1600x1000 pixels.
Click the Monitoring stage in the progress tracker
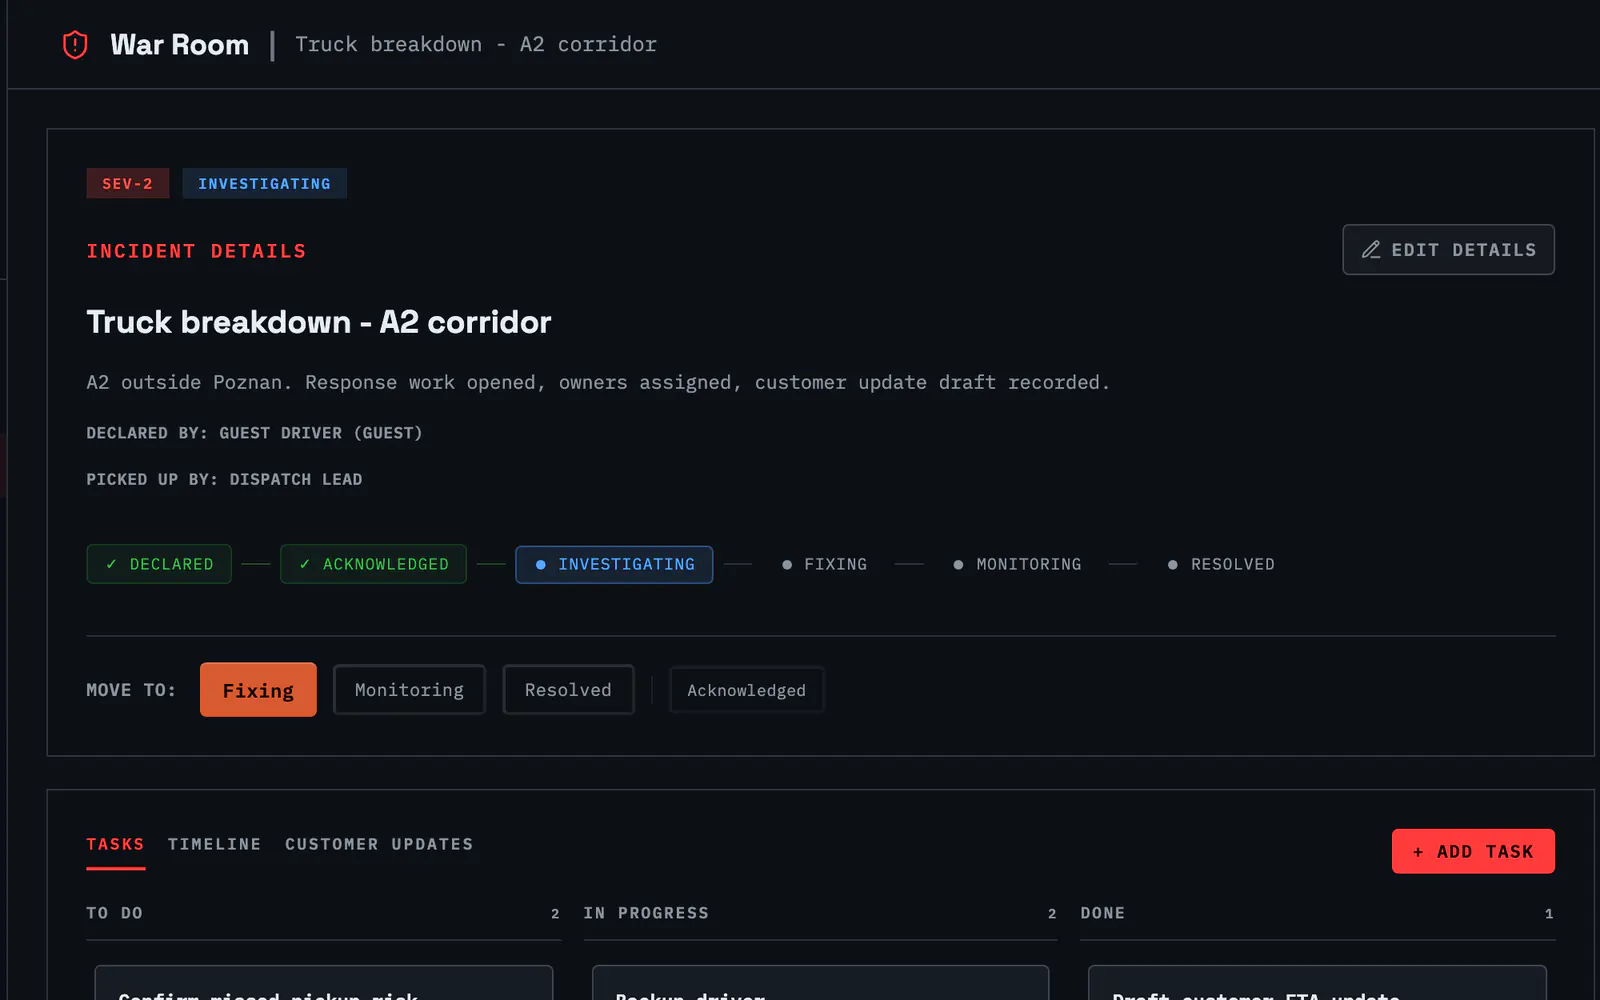1017,564
